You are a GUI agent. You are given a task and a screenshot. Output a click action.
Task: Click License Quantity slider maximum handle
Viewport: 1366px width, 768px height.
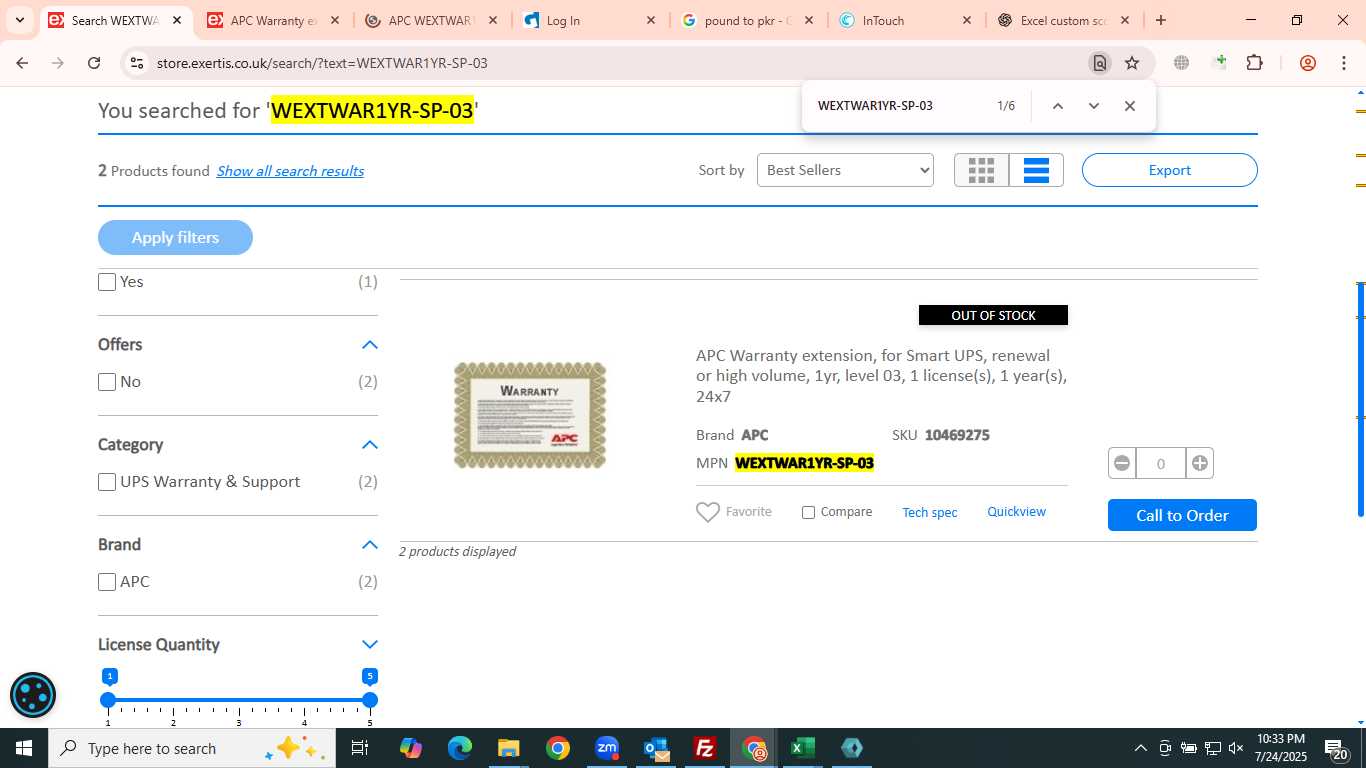pyautogui.click(x=370, y=700)
